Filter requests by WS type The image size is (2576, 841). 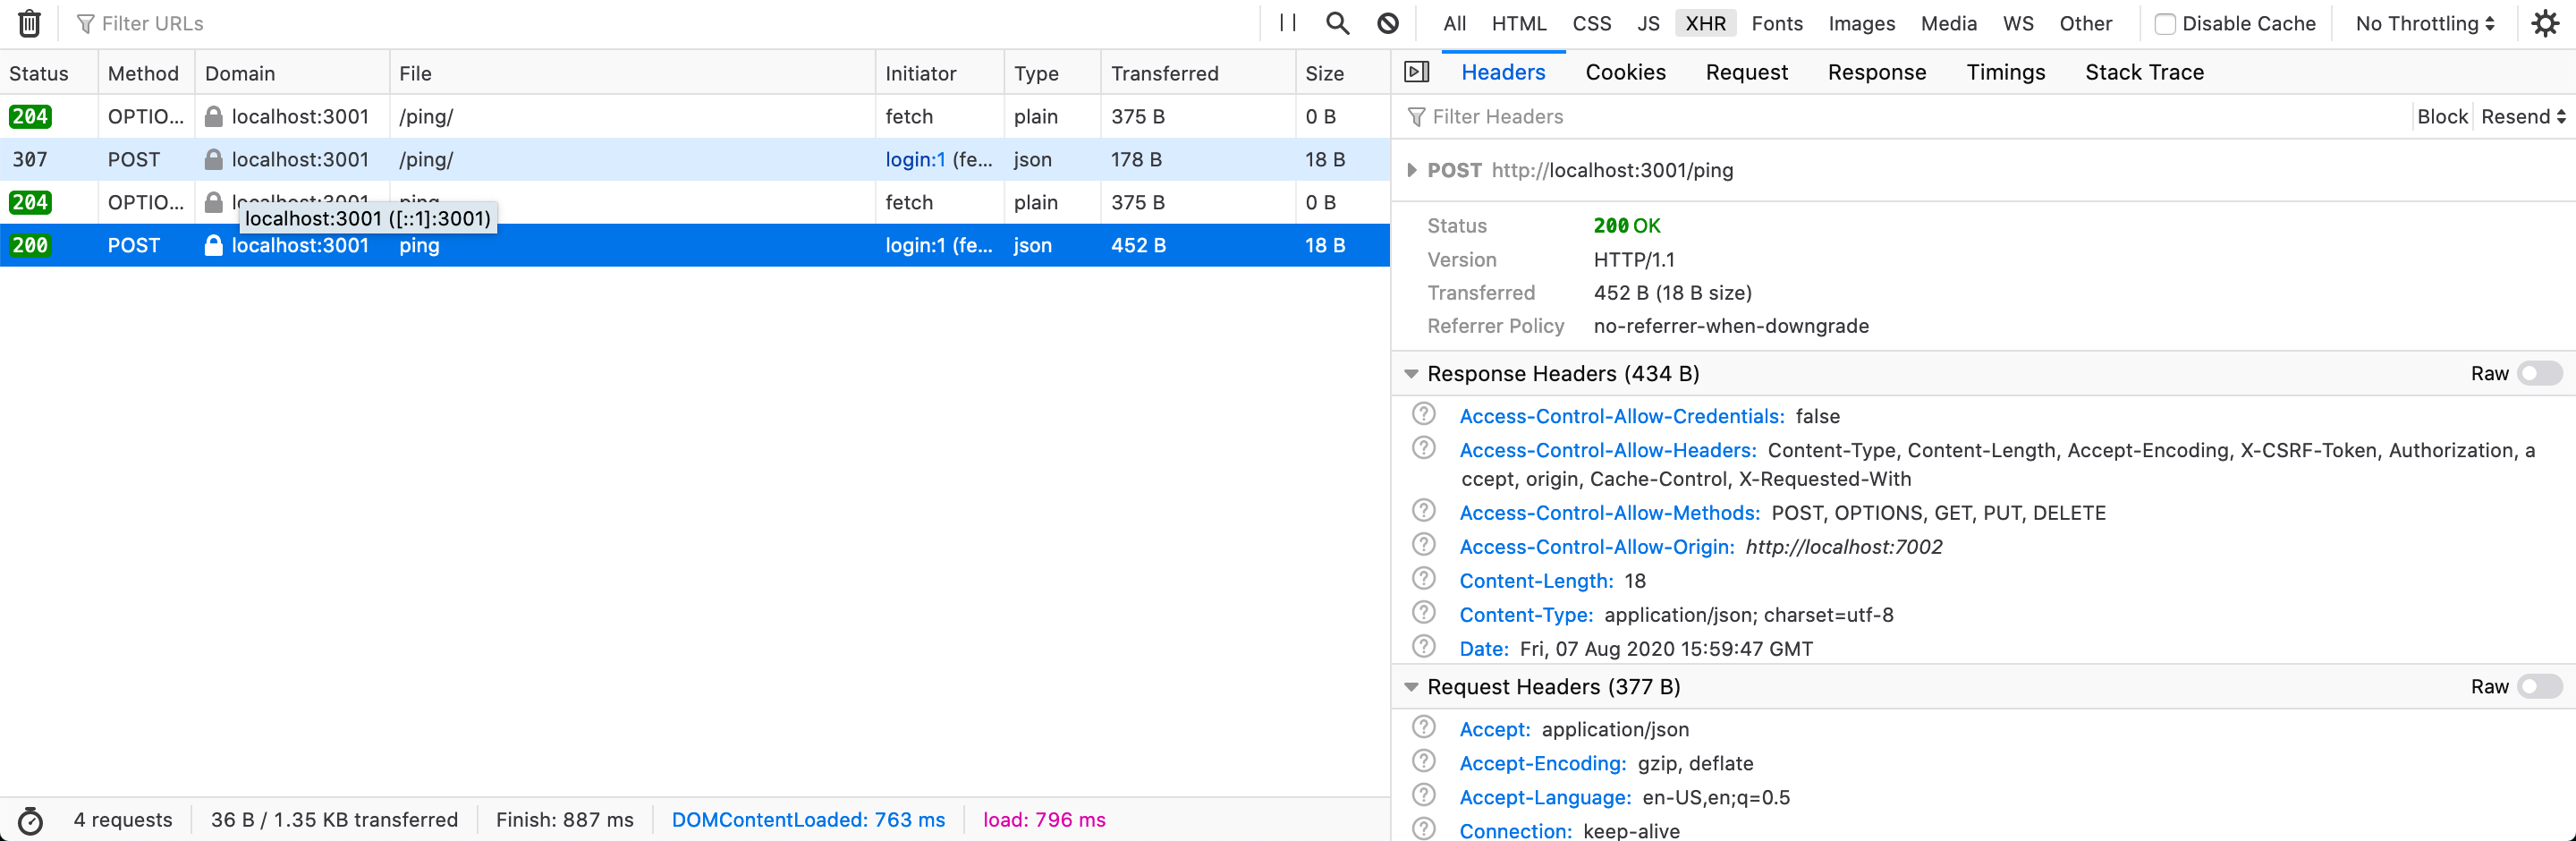[2017, 23]
